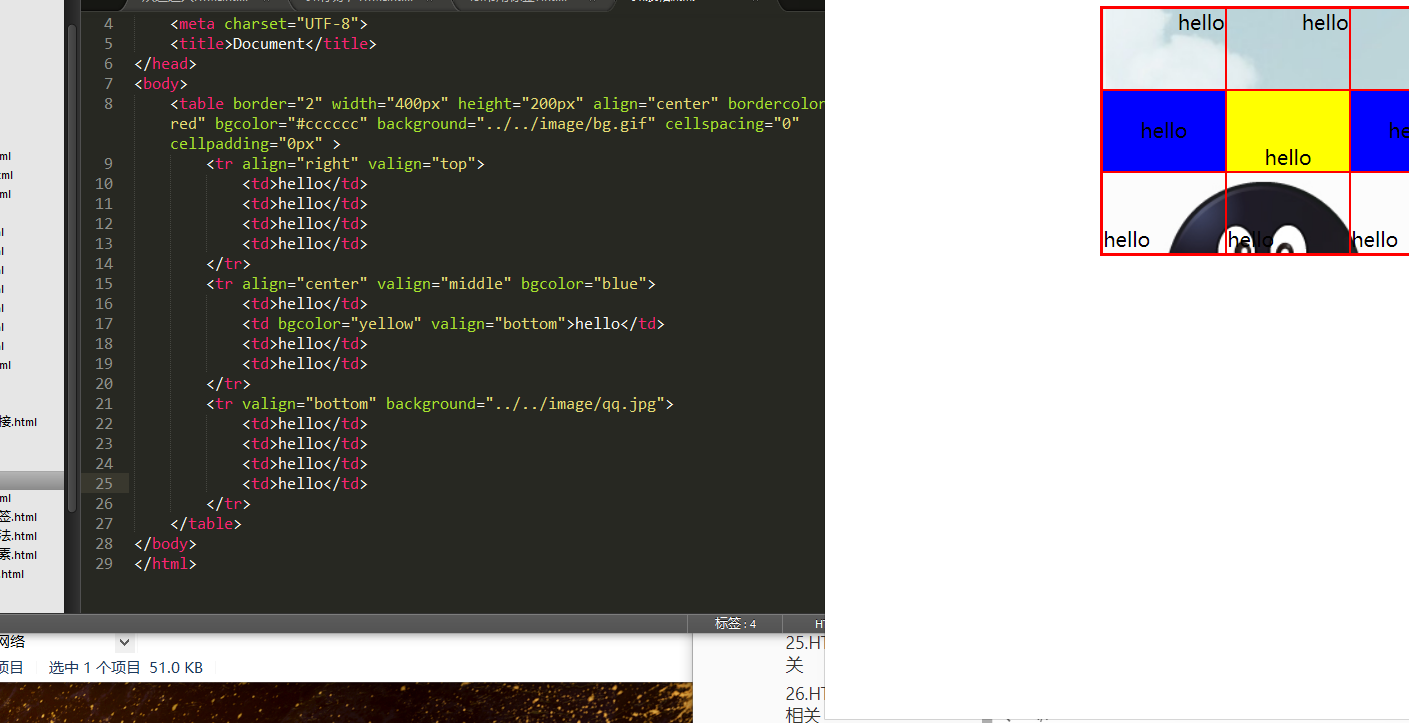Click hello in the bottom-left table cell
Viewport: 1409px width, 723px height.
1126,240
